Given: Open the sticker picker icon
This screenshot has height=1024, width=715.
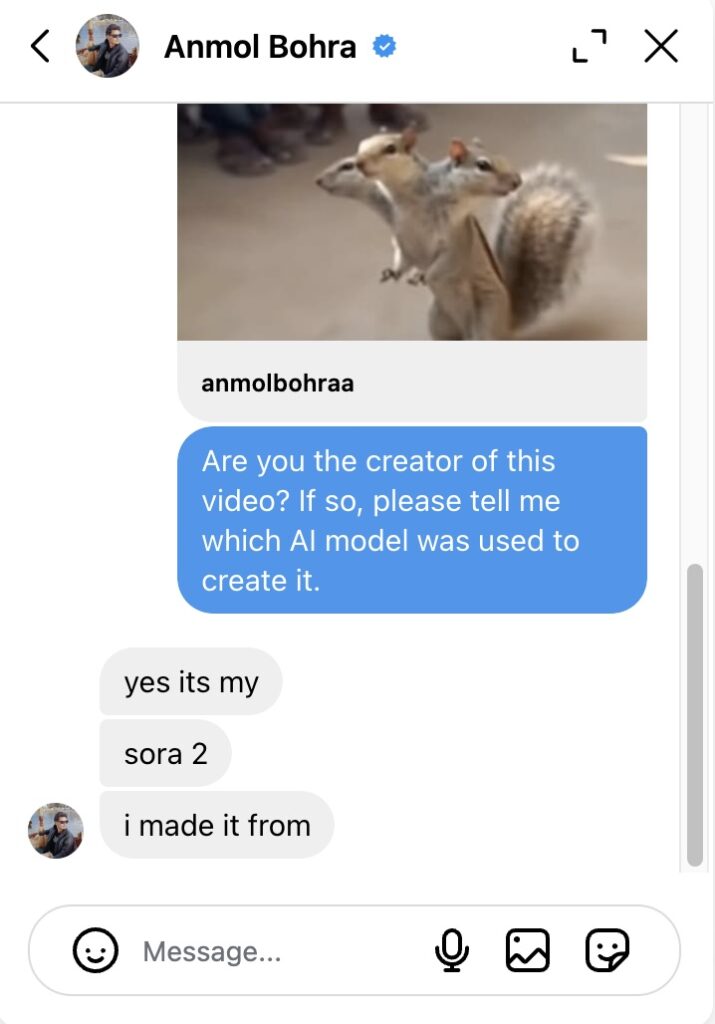Looking at the screenshot, I should [607, 950].
